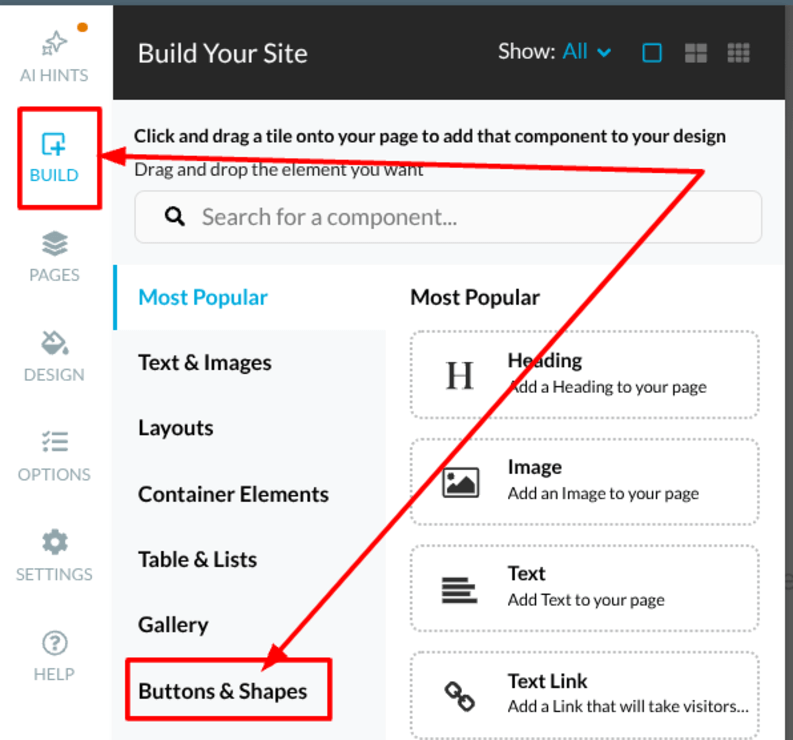Click the magnifier search icon

click(174, 216)
